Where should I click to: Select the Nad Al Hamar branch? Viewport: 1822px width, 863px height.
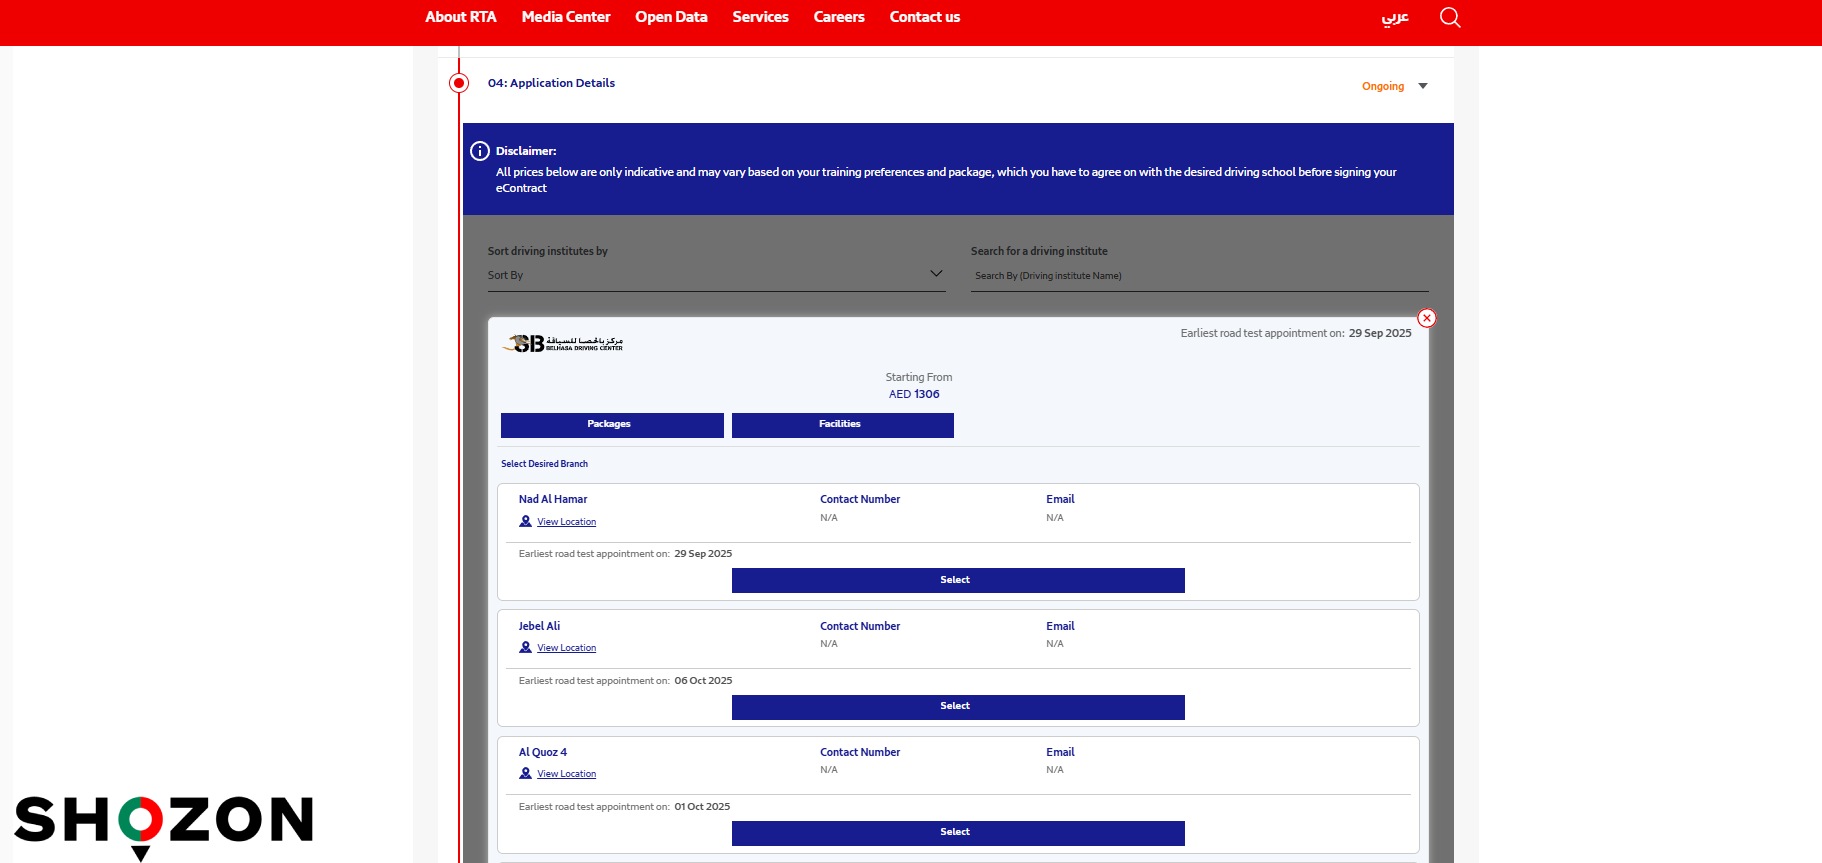coord(957,580)
